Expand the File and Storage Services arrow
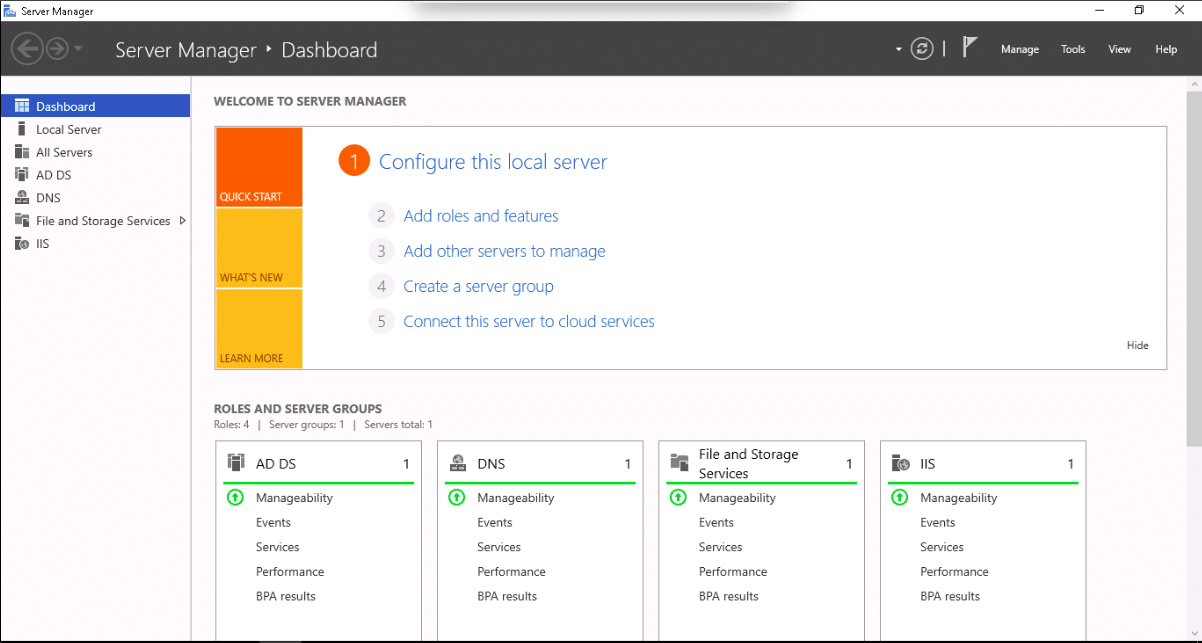Screen dimensions: 1202x643 pyautogui.click(x=182, y=221)
